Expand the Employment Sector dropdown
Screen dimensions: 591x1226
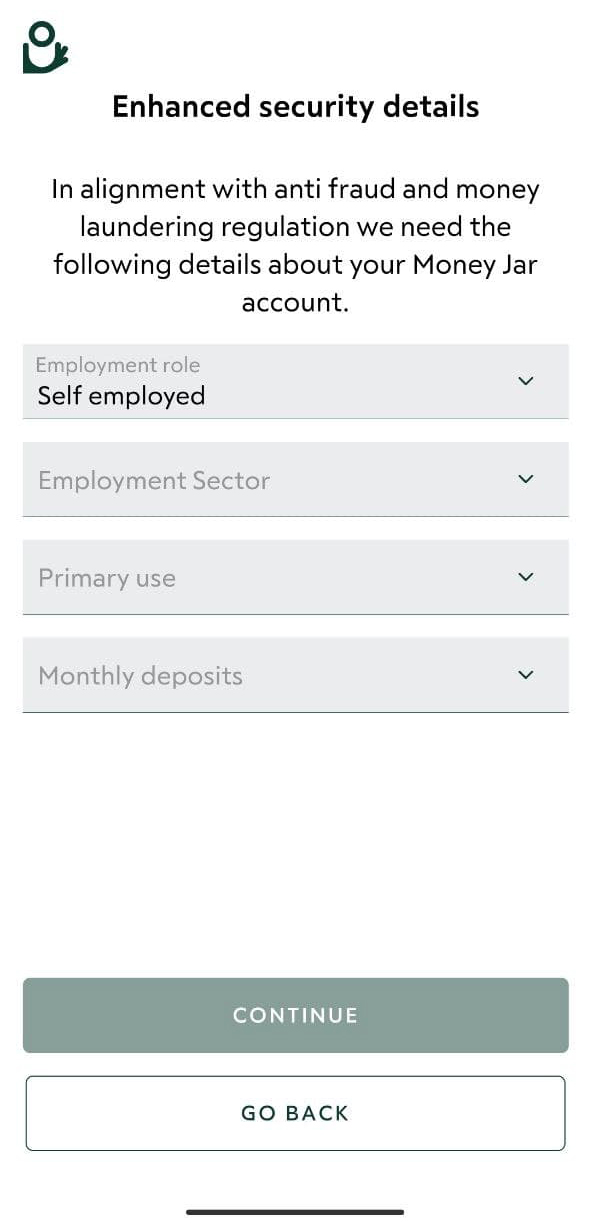(295, 479)
